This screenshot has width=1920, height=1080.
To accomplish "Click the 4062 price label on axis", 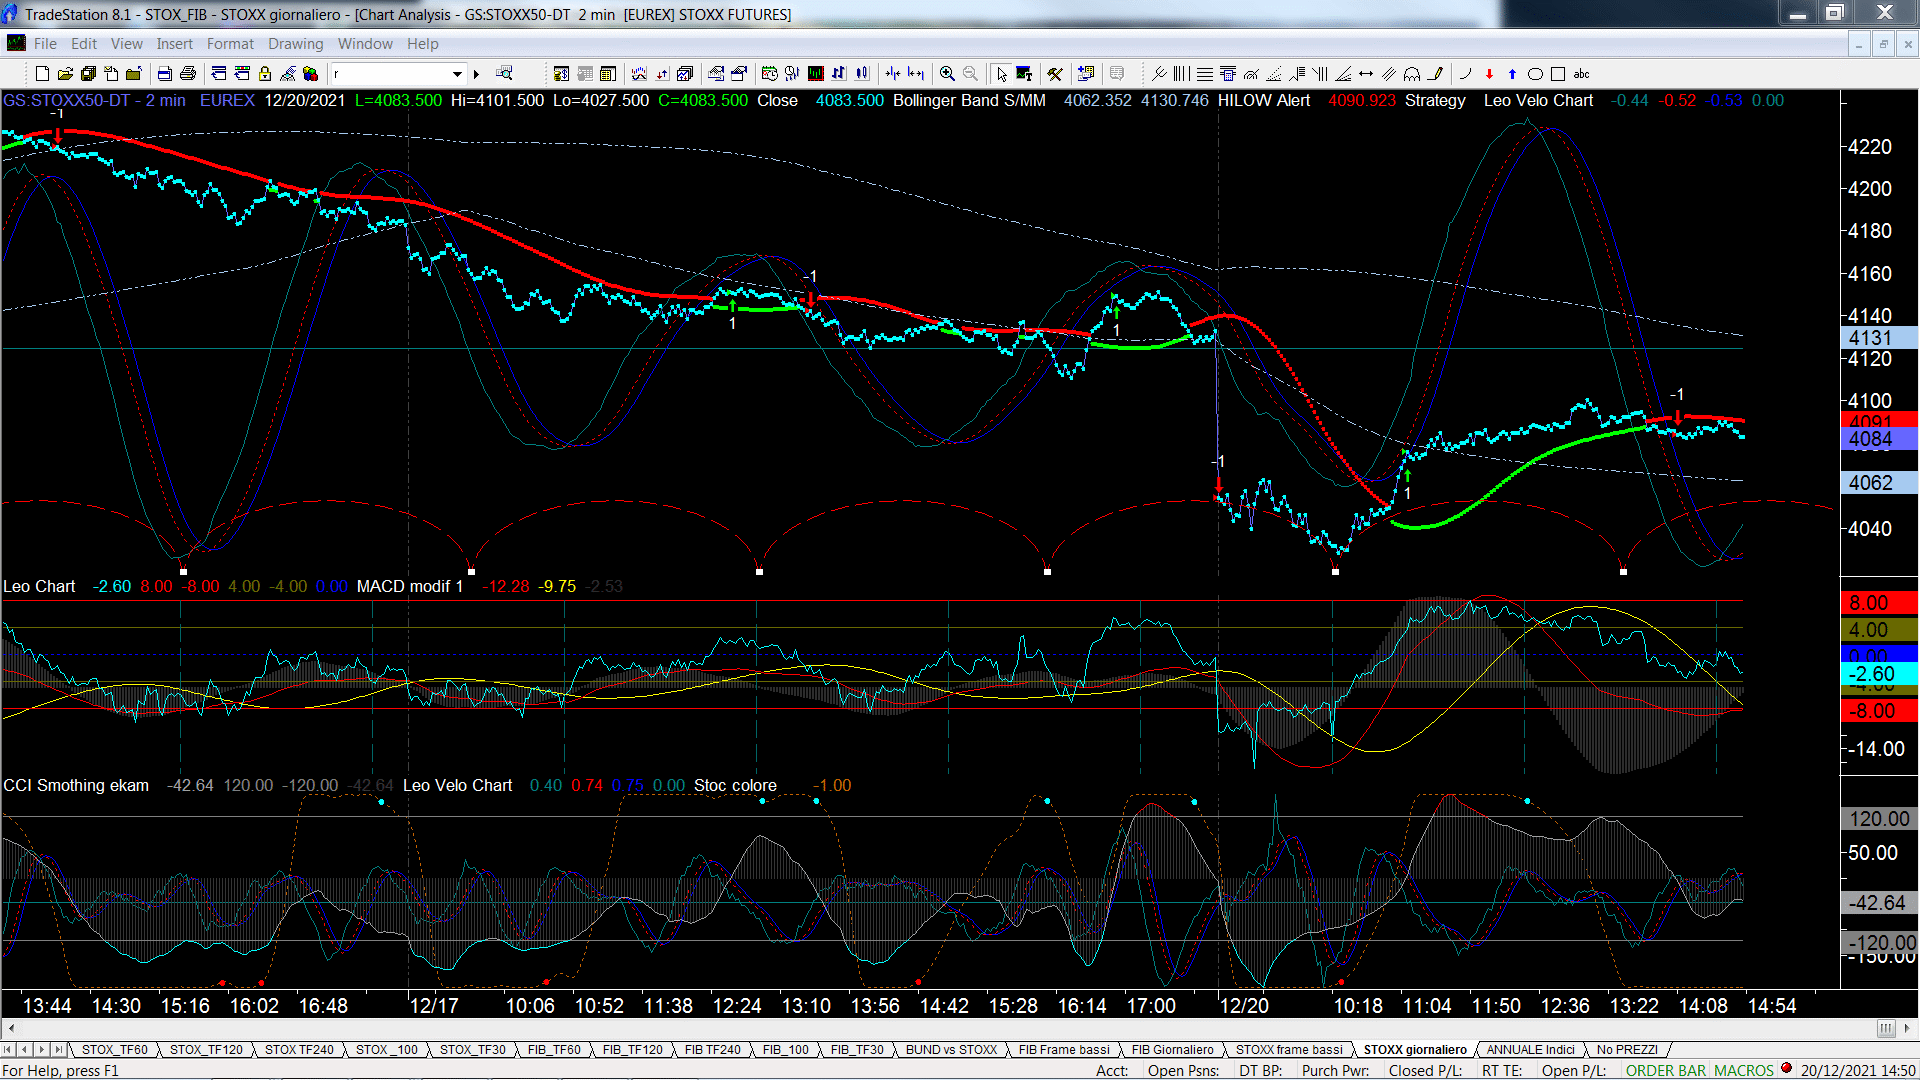I will point(1879,483).
